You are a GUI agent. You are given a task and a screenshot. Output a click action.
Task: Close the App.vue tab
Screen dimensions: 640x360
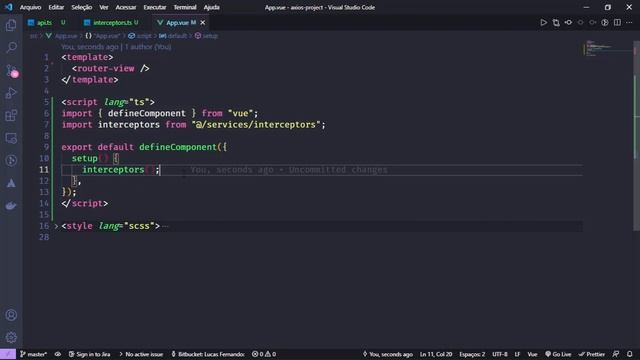203,23
